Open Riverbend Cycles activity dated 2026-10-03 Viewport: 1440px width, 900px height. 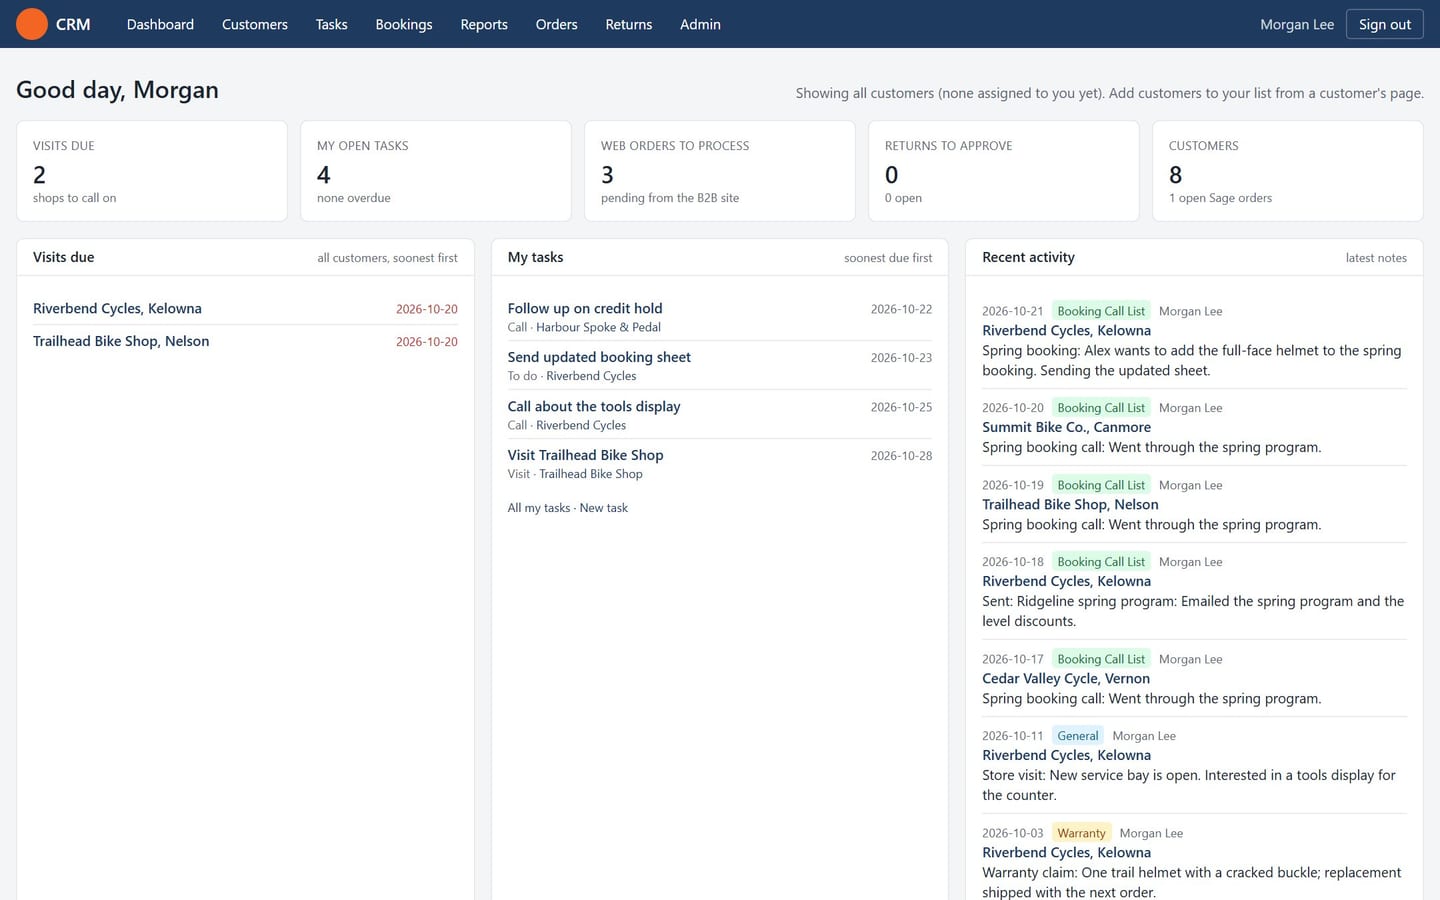pos(1066,852)
